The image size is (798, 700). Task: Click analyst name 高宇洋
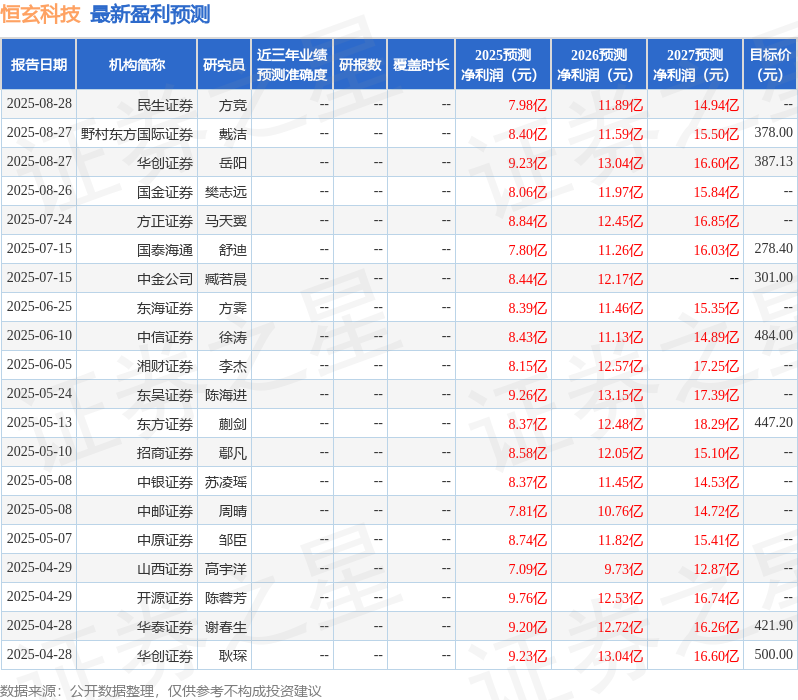[225, 570]
